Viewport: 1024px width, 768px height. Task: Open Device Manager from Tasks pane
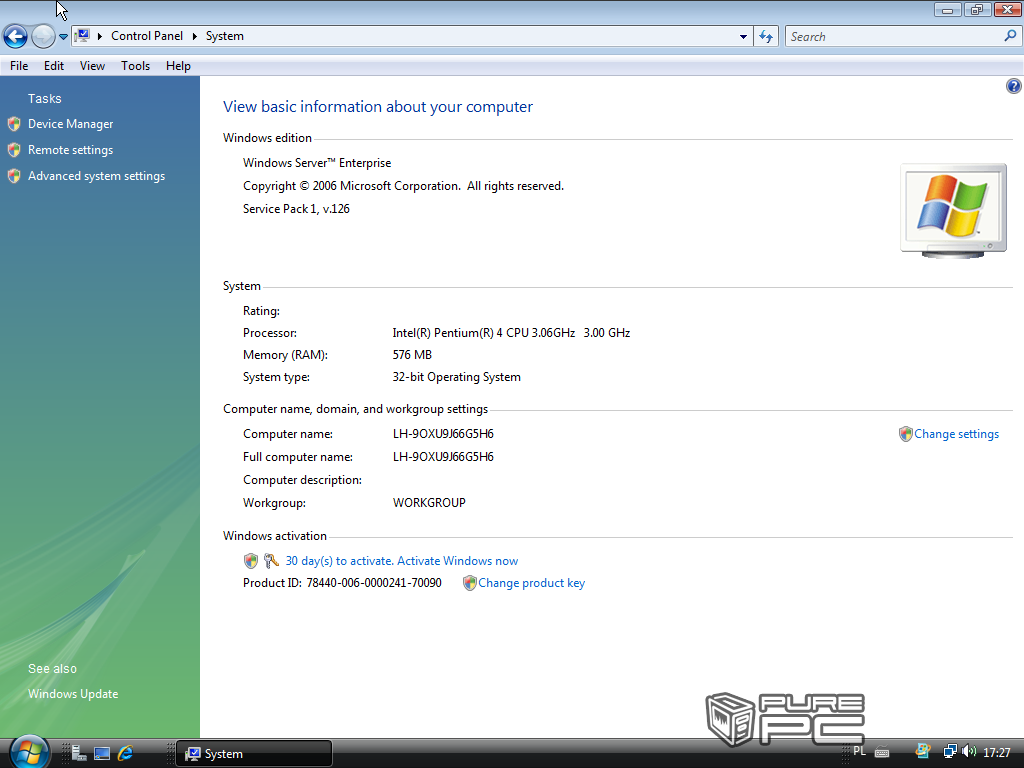click(x=70, y=124)
